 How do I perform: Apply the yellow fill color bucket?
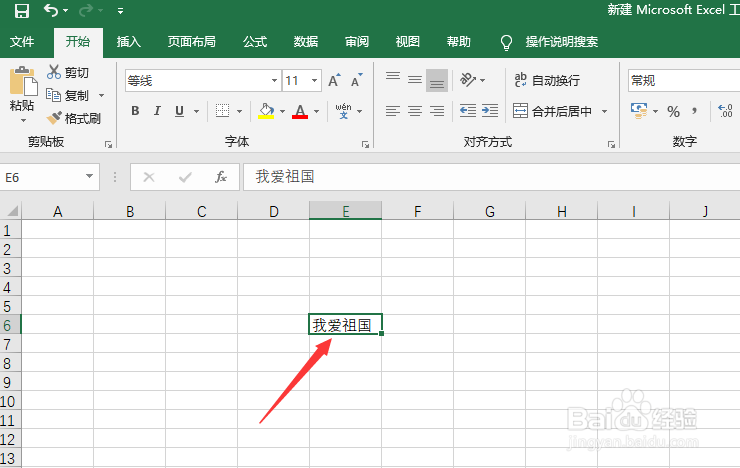pyautogui.click(x=266, y=111)
